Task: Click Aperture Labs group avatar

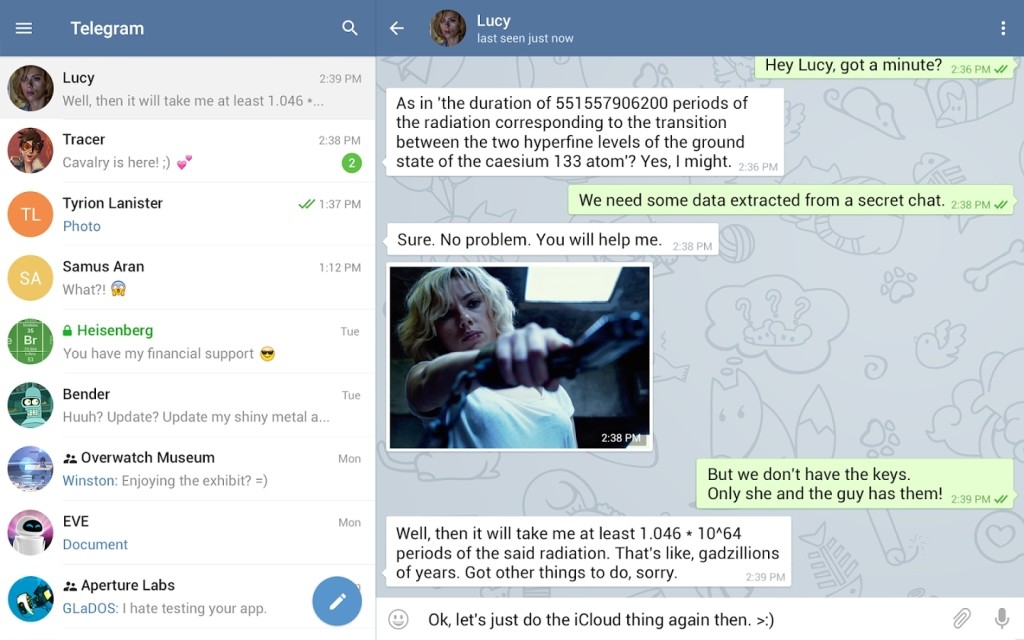Action: click(x=30, y=598)
